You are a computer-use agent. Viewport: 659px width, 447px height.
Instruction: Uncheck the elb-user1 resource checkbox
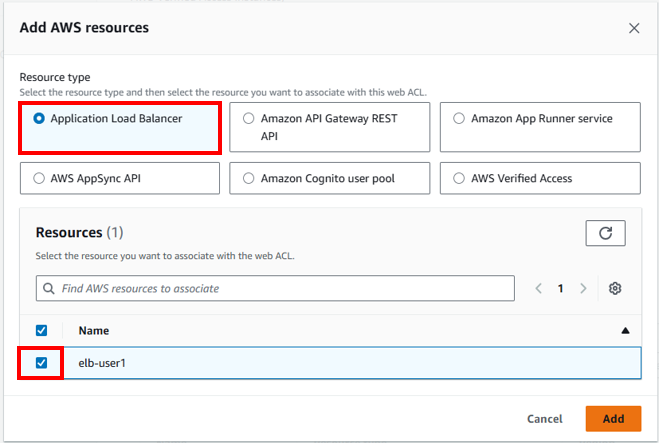[x=41, y=363]
